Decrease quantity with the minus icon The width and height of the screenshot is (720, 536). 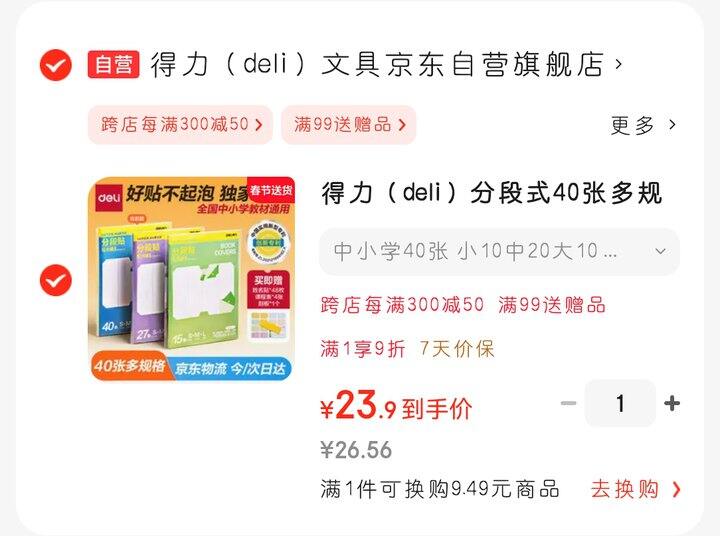pyautogui.click(x=568, y=403)
